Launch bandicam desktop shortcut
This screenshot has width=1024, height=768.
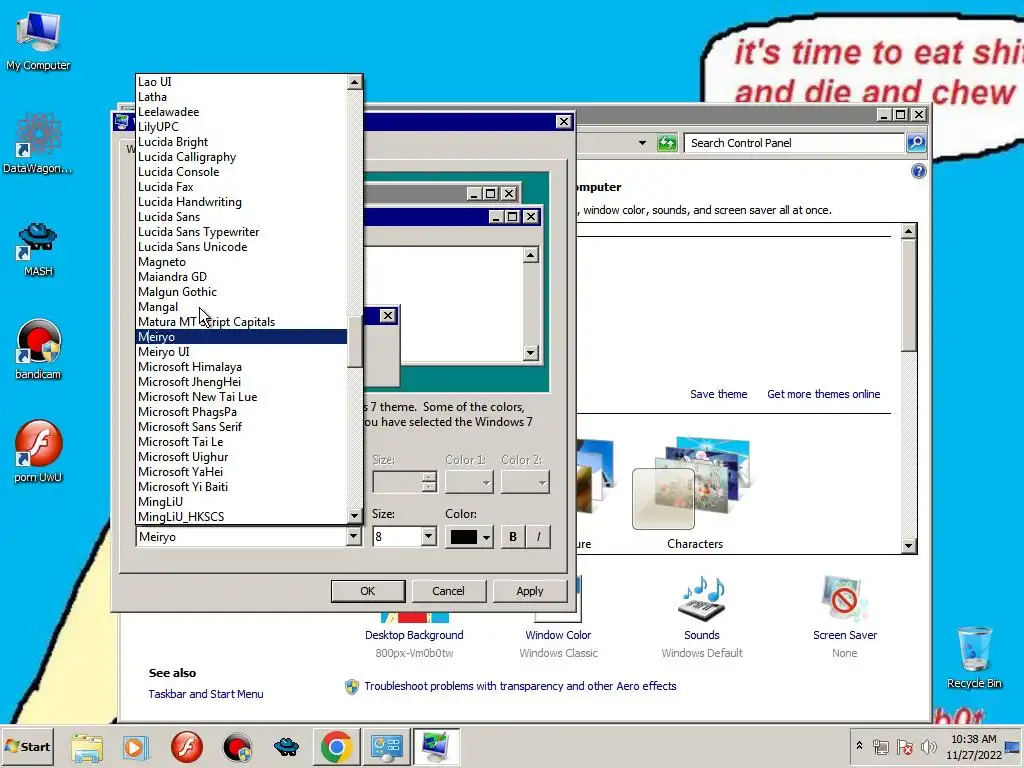click(38, 349)
